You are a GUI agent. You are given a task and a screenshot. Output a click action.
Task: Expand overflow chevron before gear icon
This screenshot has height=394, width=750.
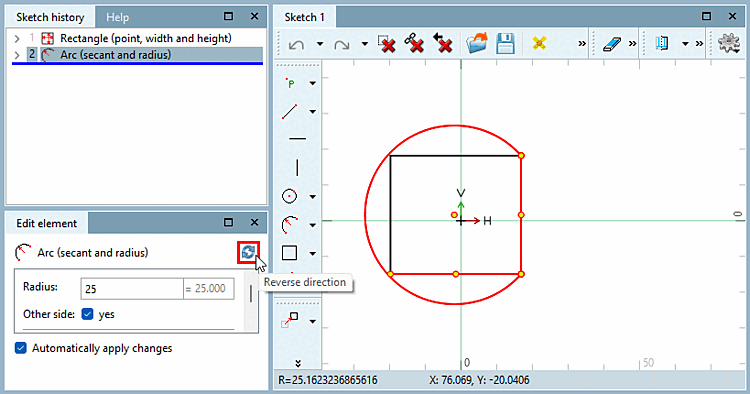[699, 44]
